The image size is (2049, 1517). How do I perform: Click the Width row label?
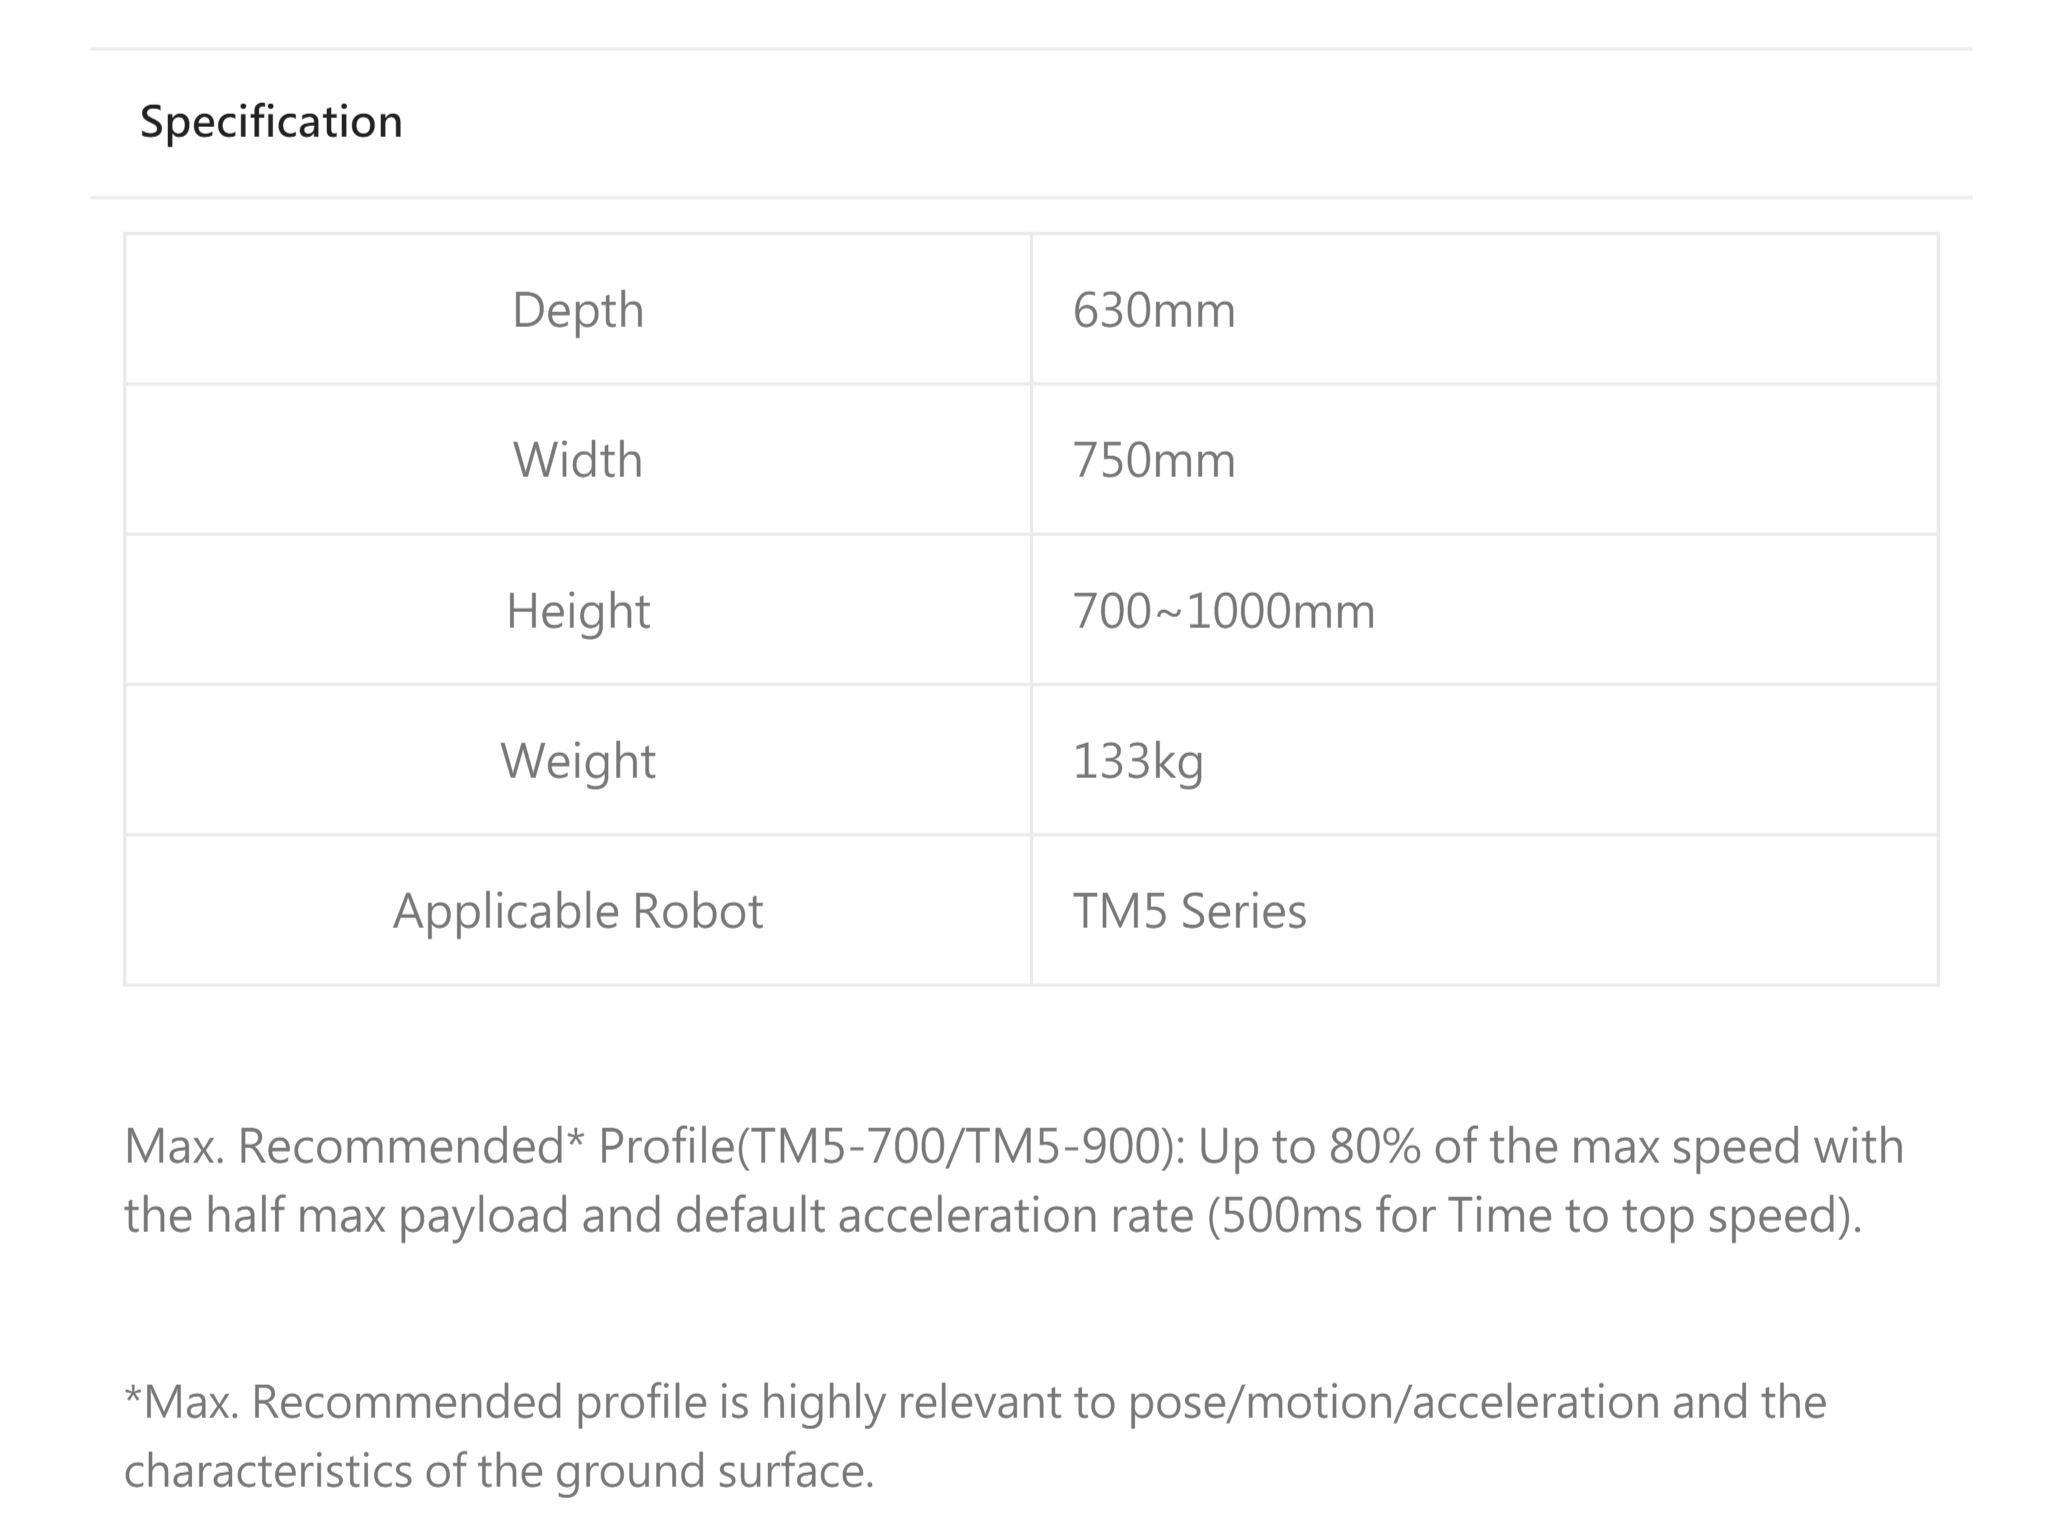(x=578, y=460)
